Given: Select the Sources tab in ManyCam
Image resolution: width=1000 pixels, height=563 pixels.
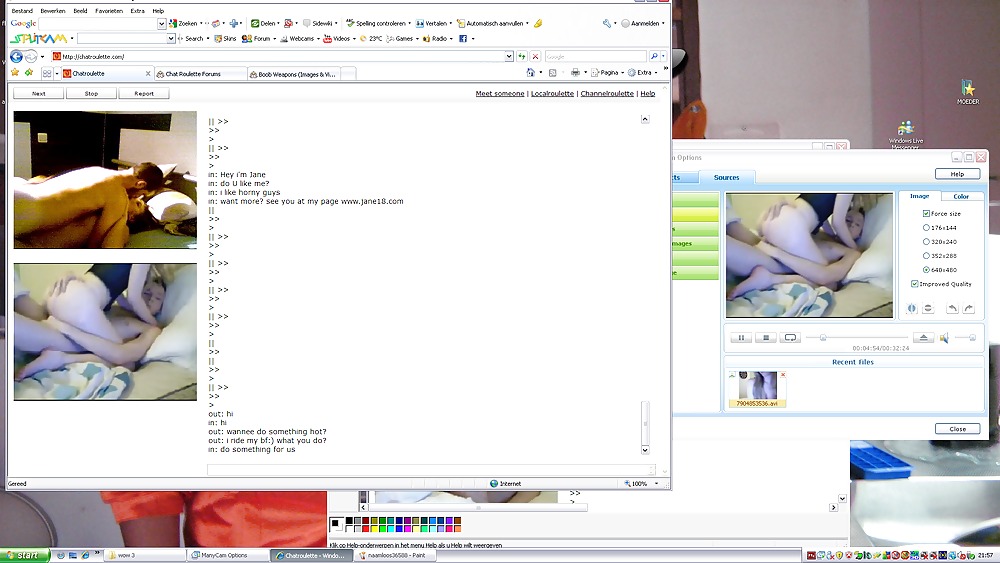Looking at the screenshot, I should (x=726, y=178).
